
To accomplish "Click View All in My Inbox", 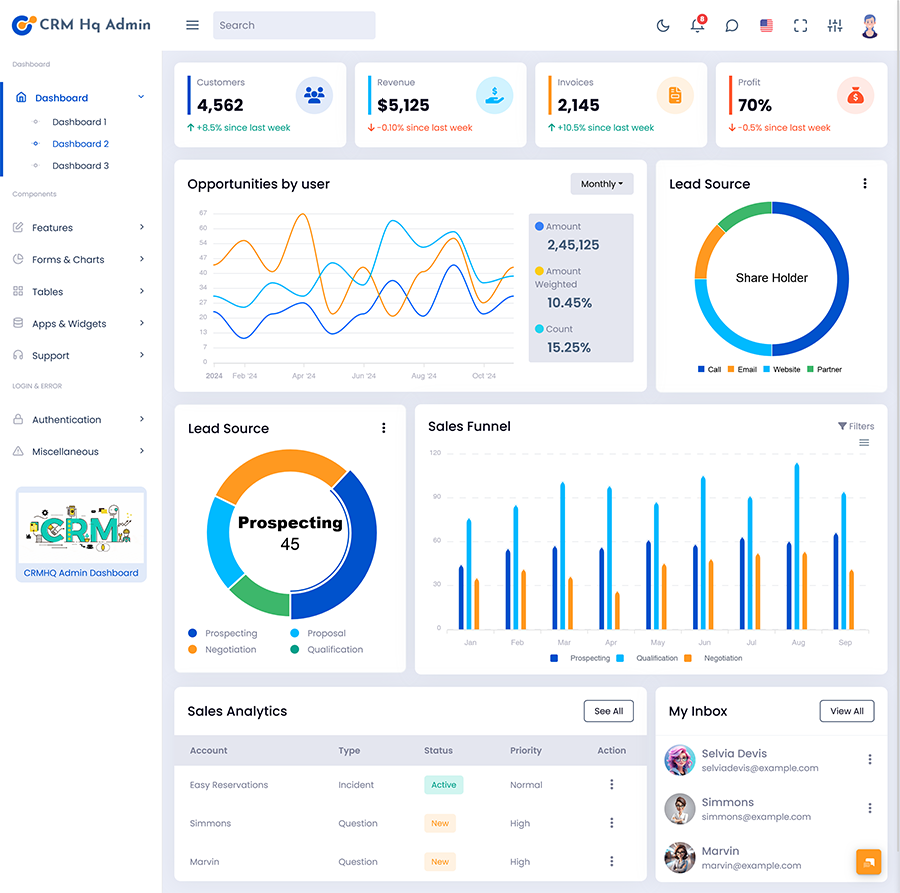I will (x=847, y=711).
